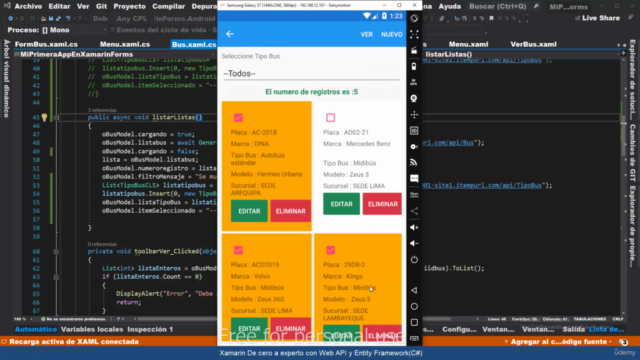Click the Live Share button
Image resolution: width=640 pixels, height=360 pixels.
click(597, 18)
